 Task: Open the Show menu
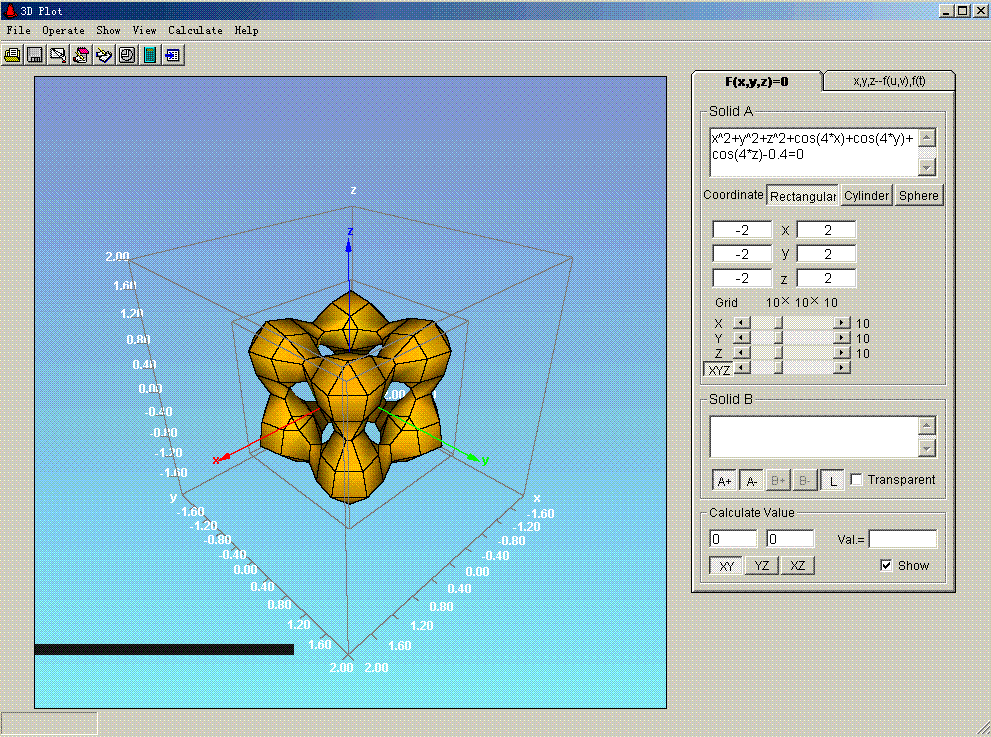108,30
